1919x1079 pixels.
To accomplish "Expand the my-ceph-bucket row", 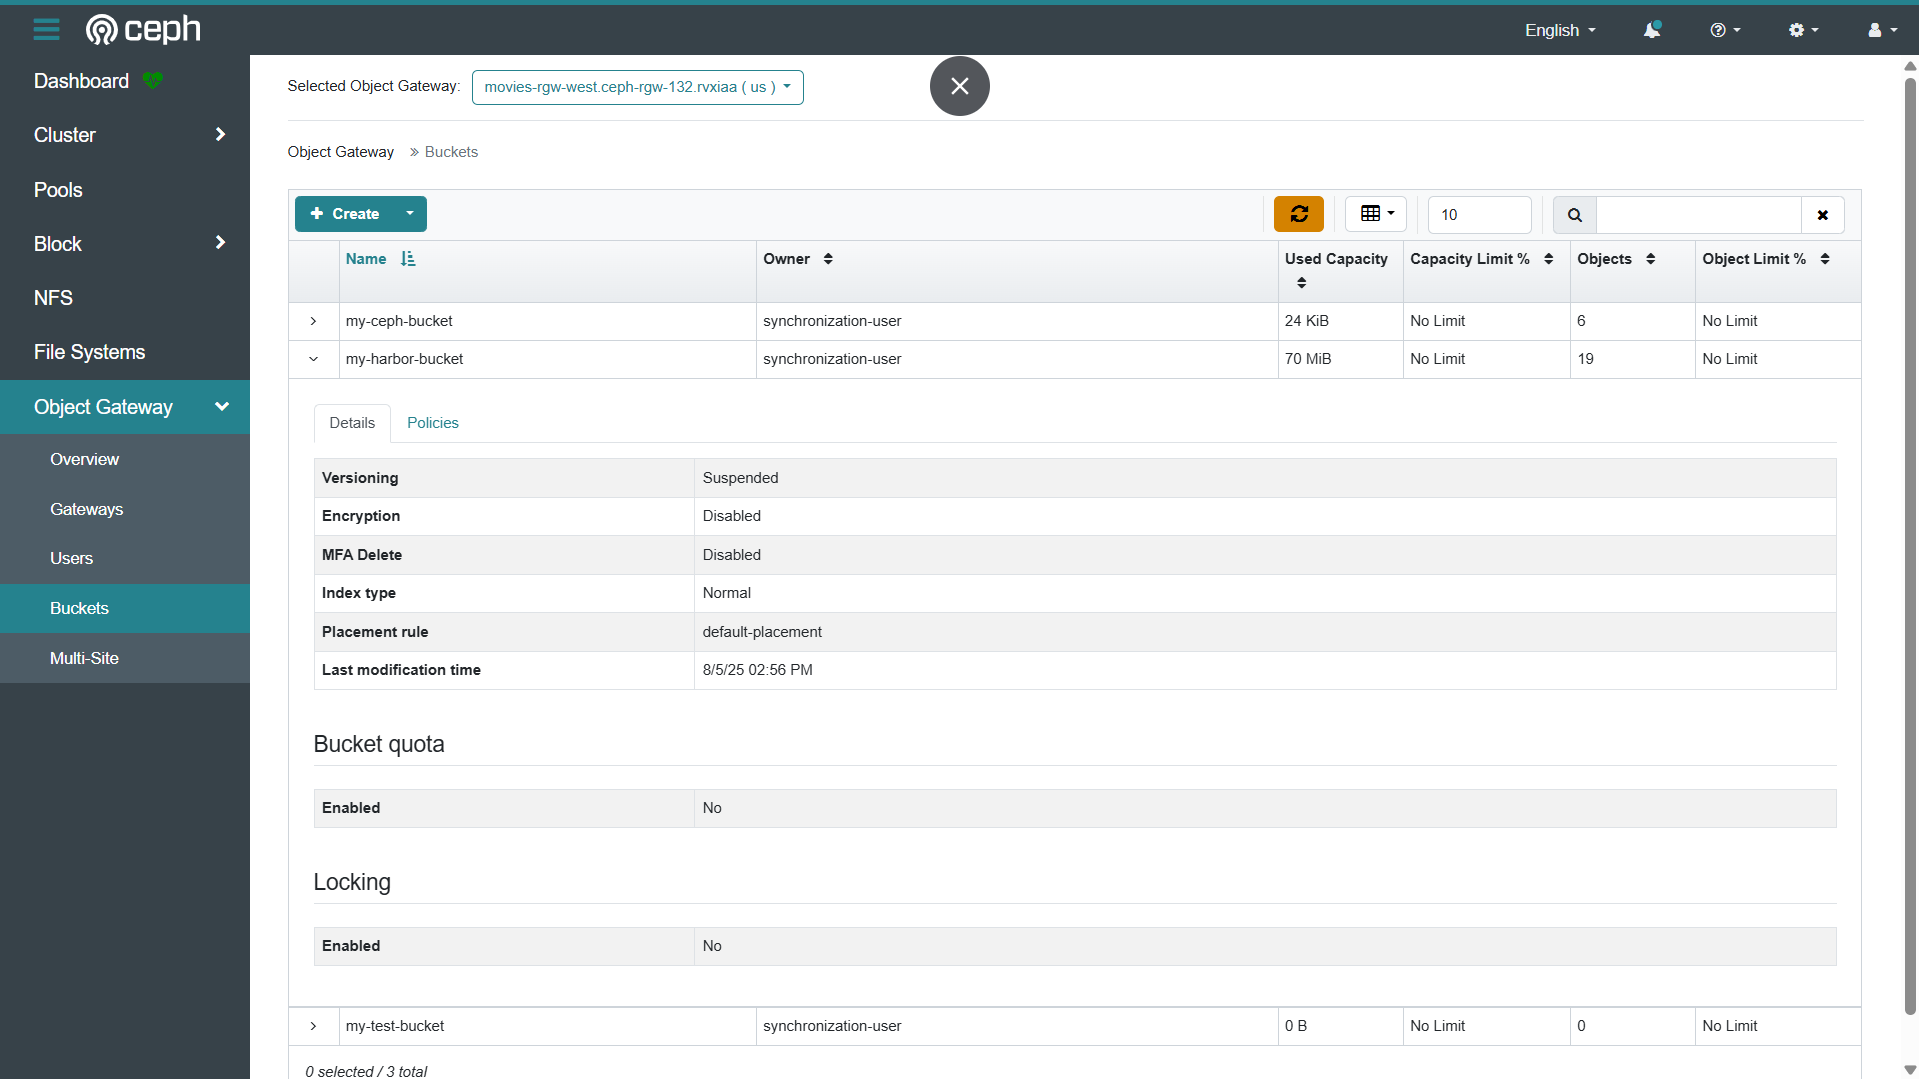I will (313, 321).
